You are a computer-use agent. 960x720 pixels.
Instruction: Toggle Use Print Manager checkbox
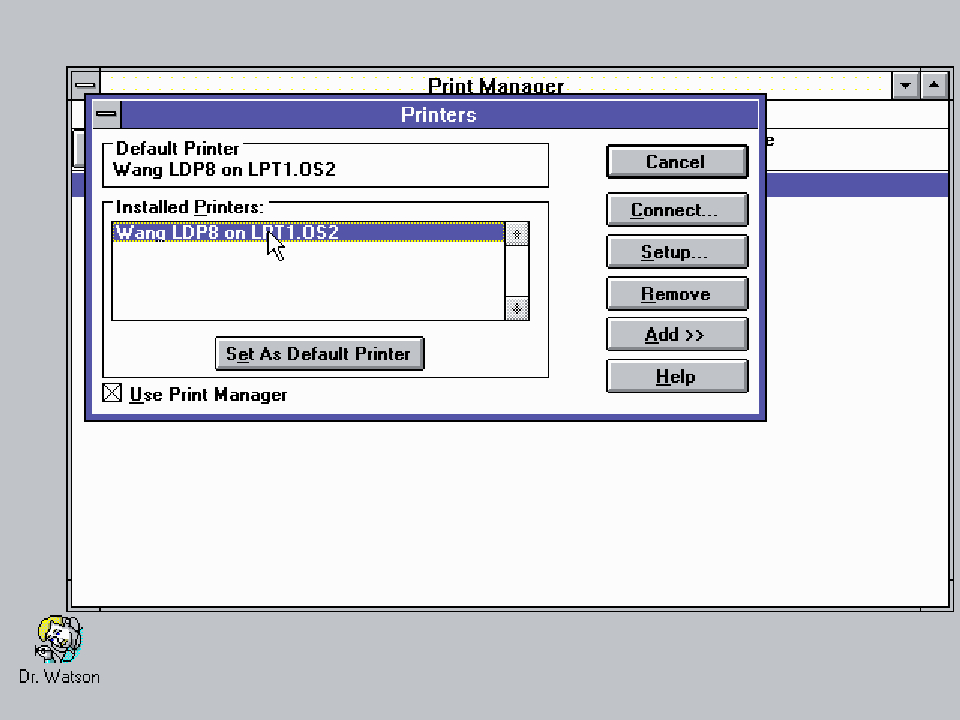(112, 393)
